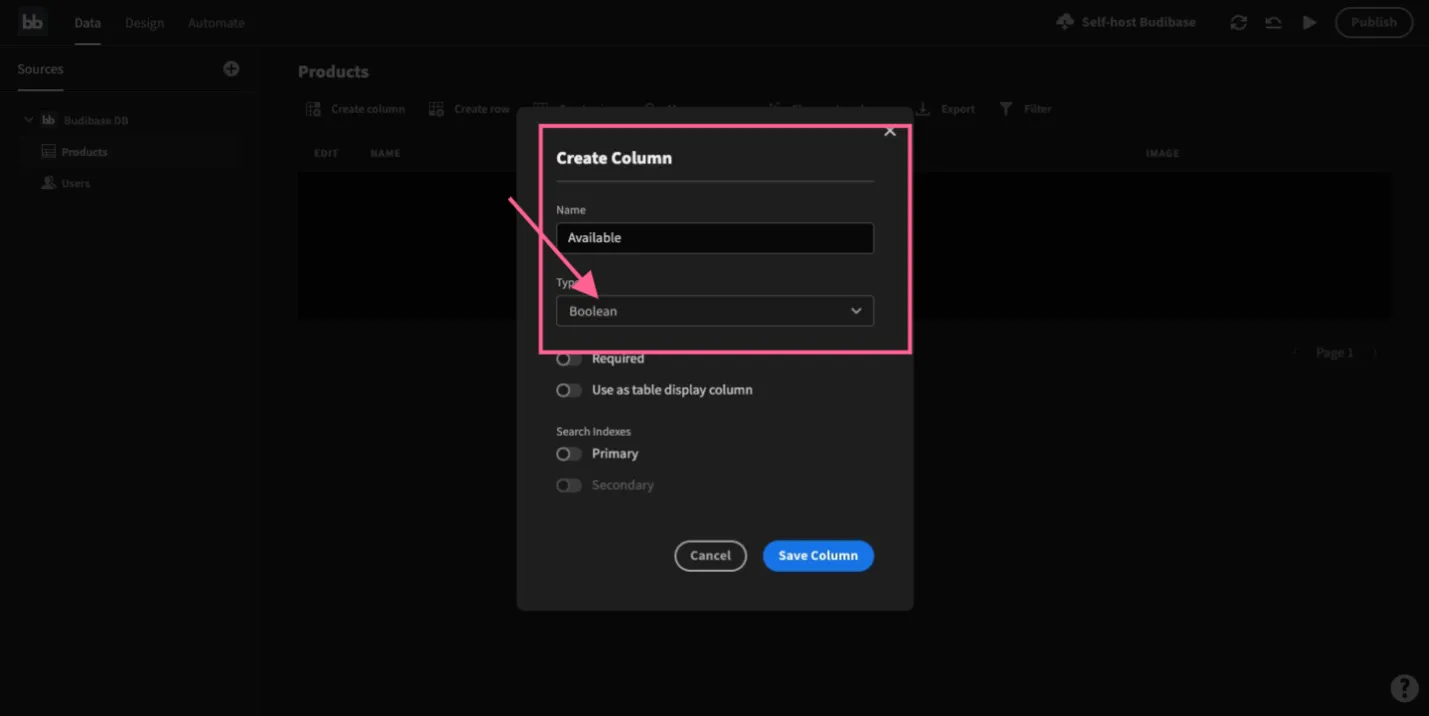Image resolution: width=1429 pixels, height=716 pixels.
Task: Toggle the Secondary search index switch
Action: click(x=569, y=486)
